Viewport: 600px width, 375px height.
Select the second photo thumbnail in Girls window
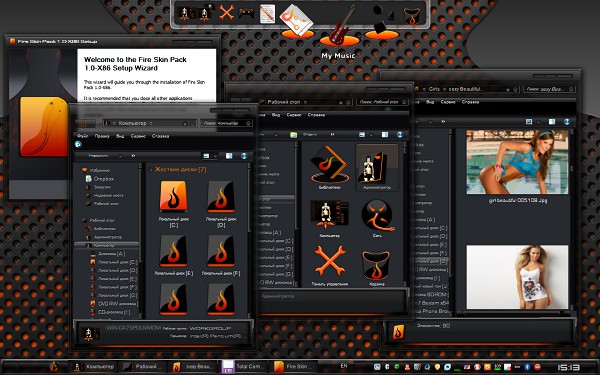pyautogui.click(x=517, y=277)
